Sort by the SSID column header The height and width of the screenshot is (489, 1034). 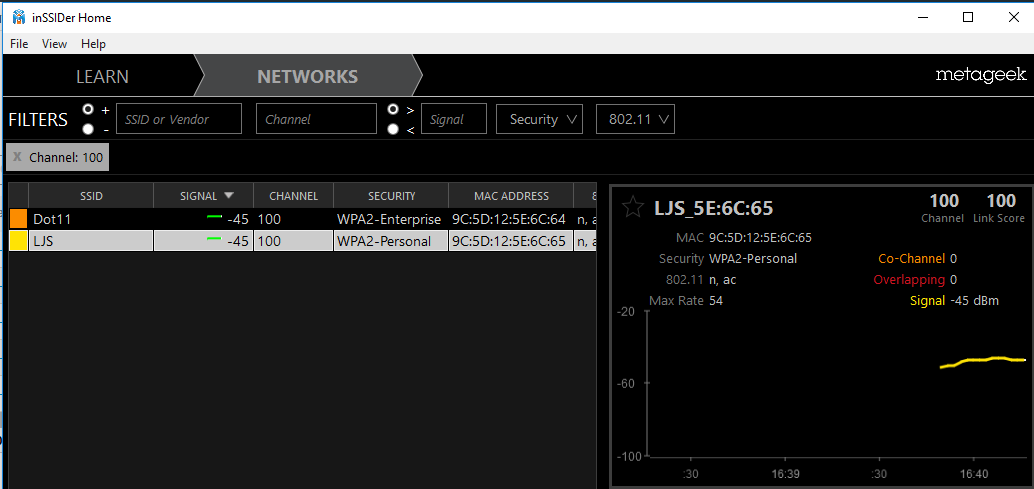tap(91, 196)
